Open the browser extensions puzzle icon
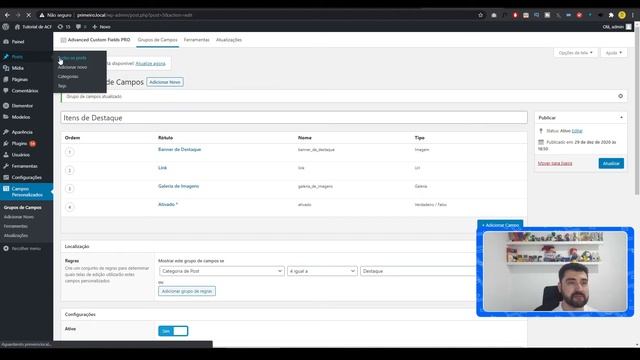 click(611, 15)
